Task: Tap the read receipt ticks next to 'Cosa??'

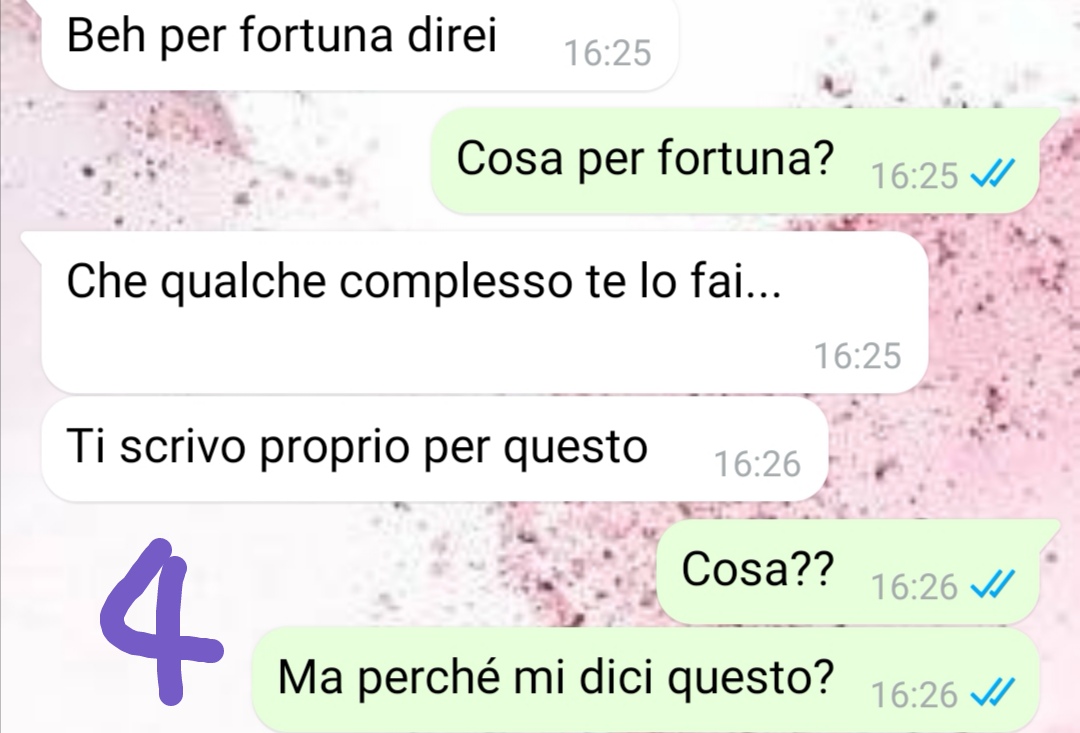Action: click(x=993, y=585)
